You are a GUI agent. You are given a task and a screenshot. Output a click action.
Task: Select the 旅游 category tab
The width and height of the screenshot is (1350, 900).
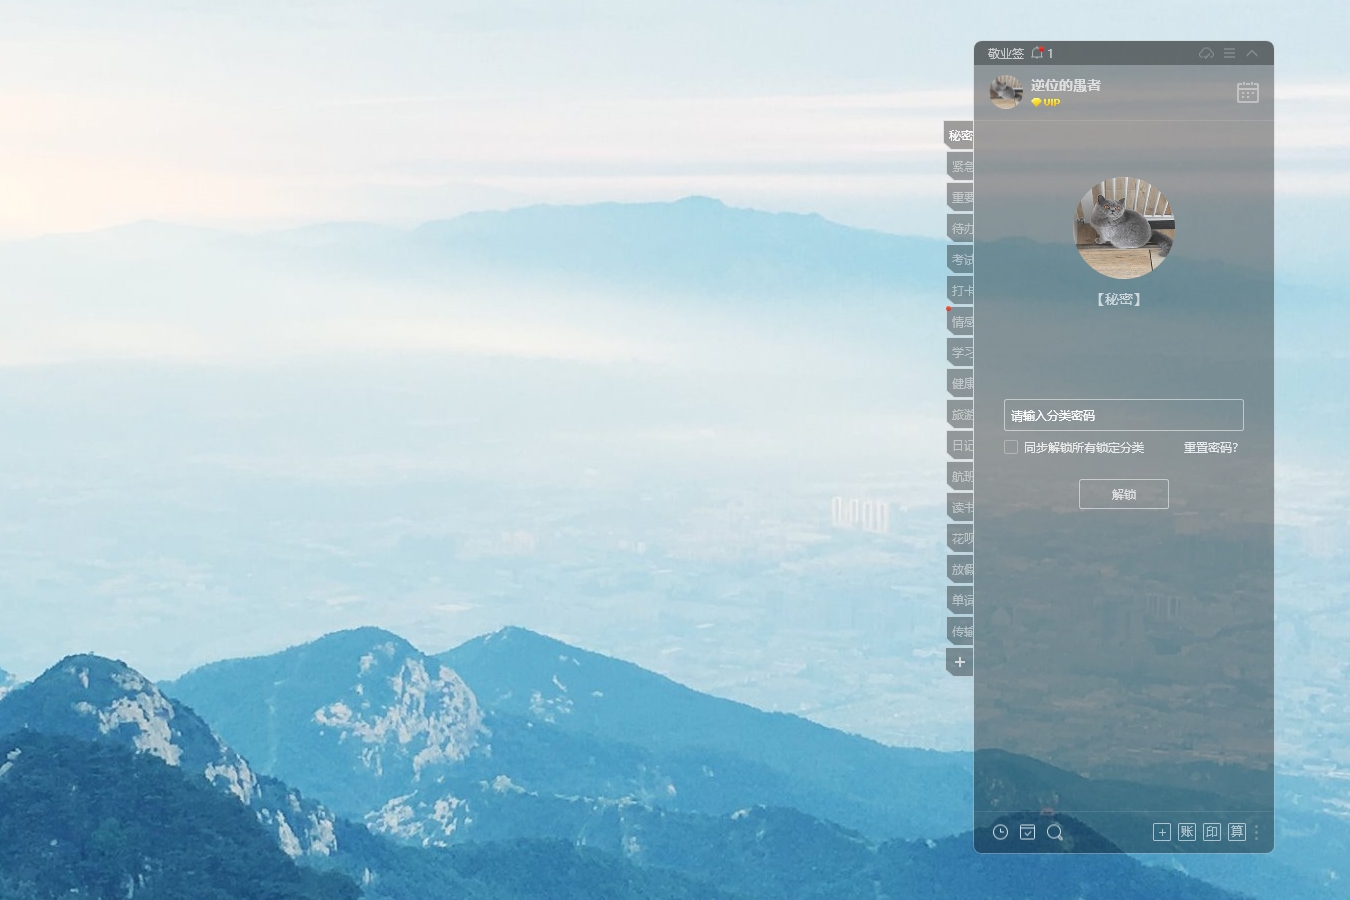pos(960,414)
